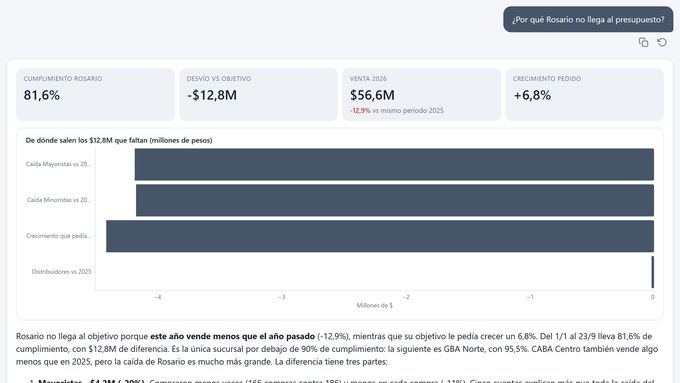The width and height of the screenshot is (680, 383).
Task: Click the 'Caída Mayoristas' chart bar
Action: pyautogui.click(x=394, y=164)
